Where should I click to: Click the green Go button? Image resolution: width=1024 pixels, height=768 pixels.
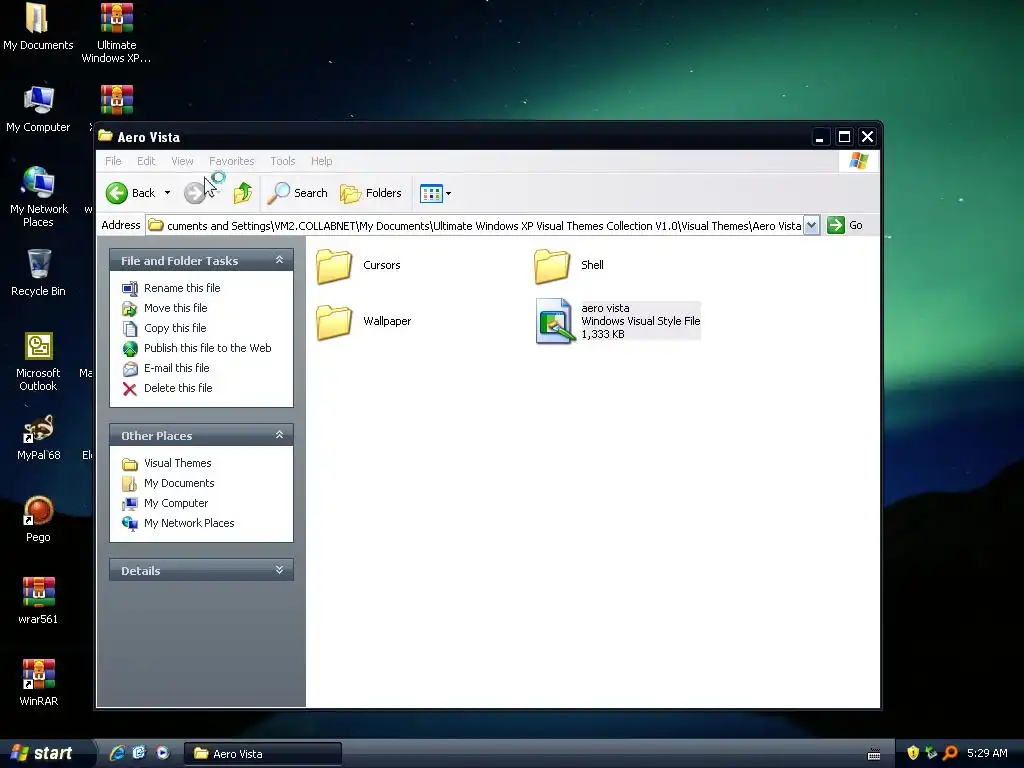[x=845, y=225]
